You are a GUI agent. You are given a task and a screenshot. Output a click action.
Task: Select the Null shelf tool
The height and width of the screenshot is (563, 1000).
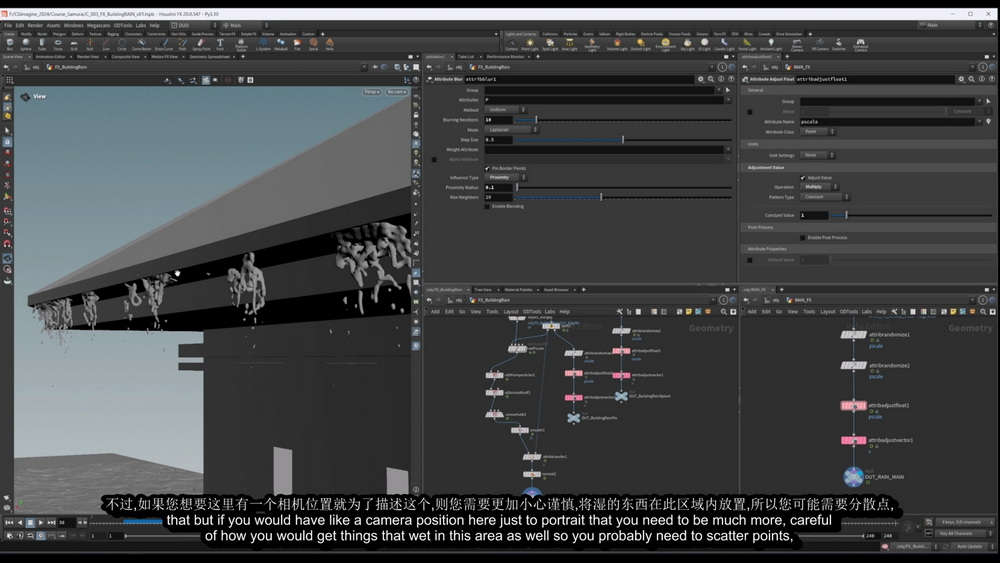[x=90, y=44]
